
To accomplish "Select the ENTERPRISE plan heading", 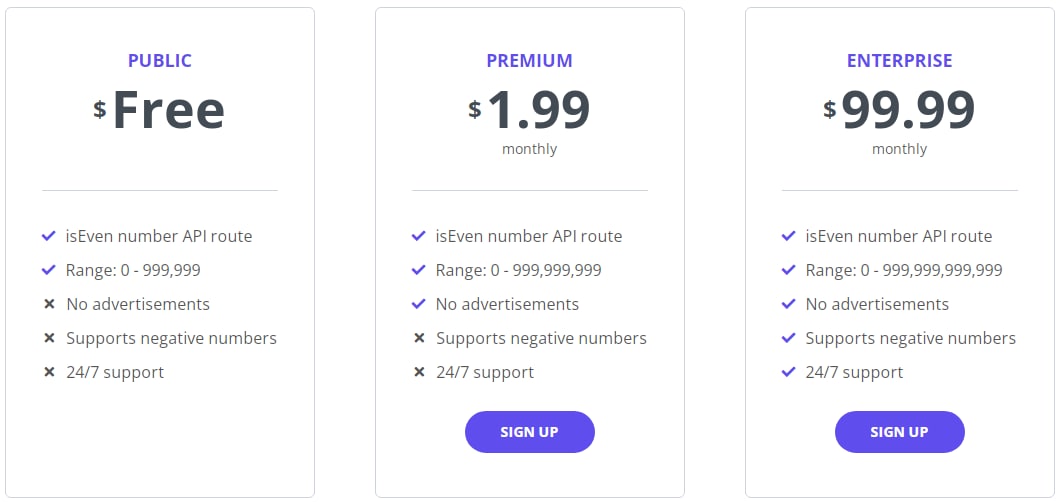I will 899,61.
